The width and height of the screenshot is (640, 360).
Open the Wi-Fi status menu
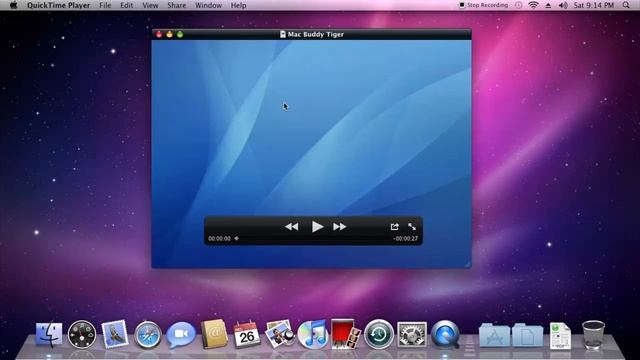(533, 5)
